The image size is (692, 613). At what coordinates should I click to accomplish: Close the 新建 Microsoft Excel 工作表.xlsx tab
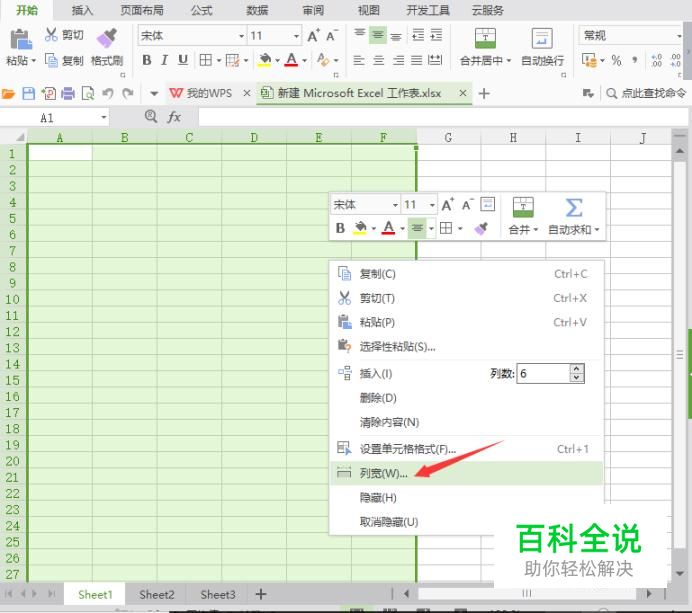click(463, 93)
